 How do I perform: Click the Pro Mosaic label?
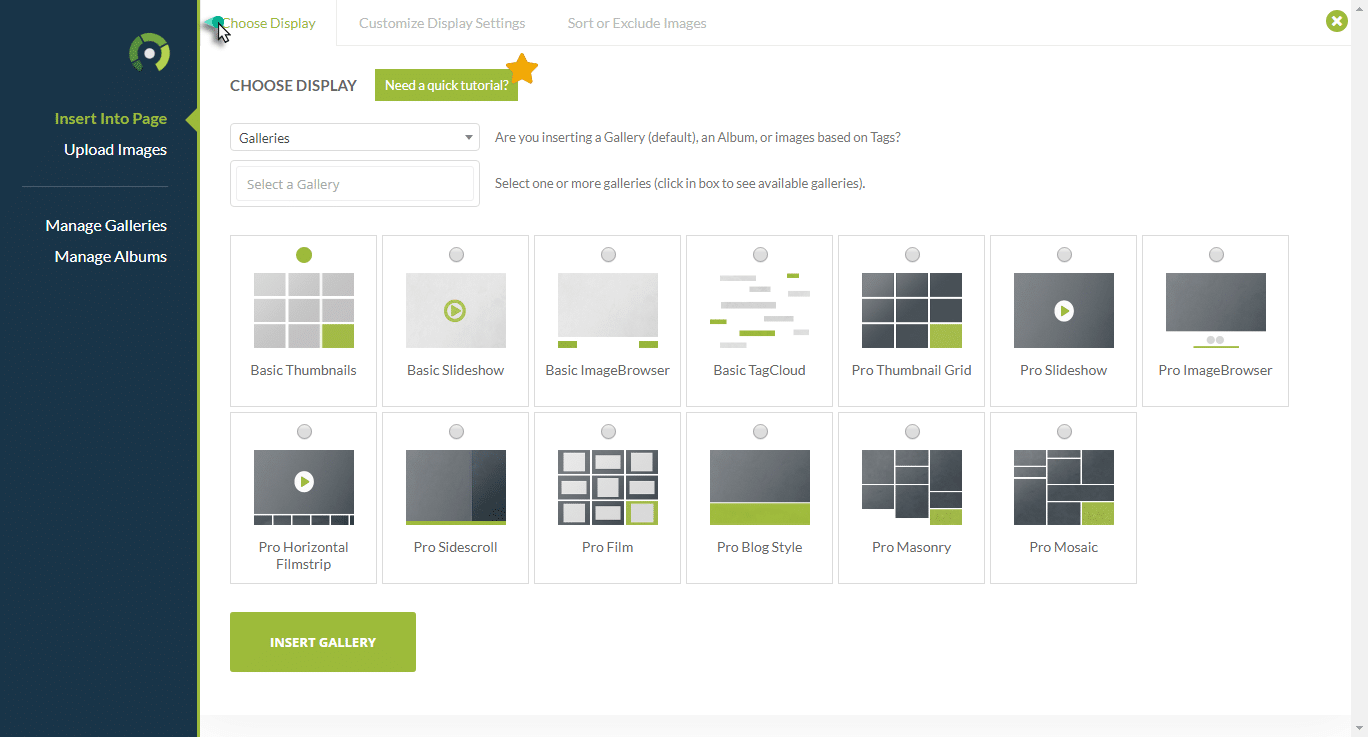1064,547
